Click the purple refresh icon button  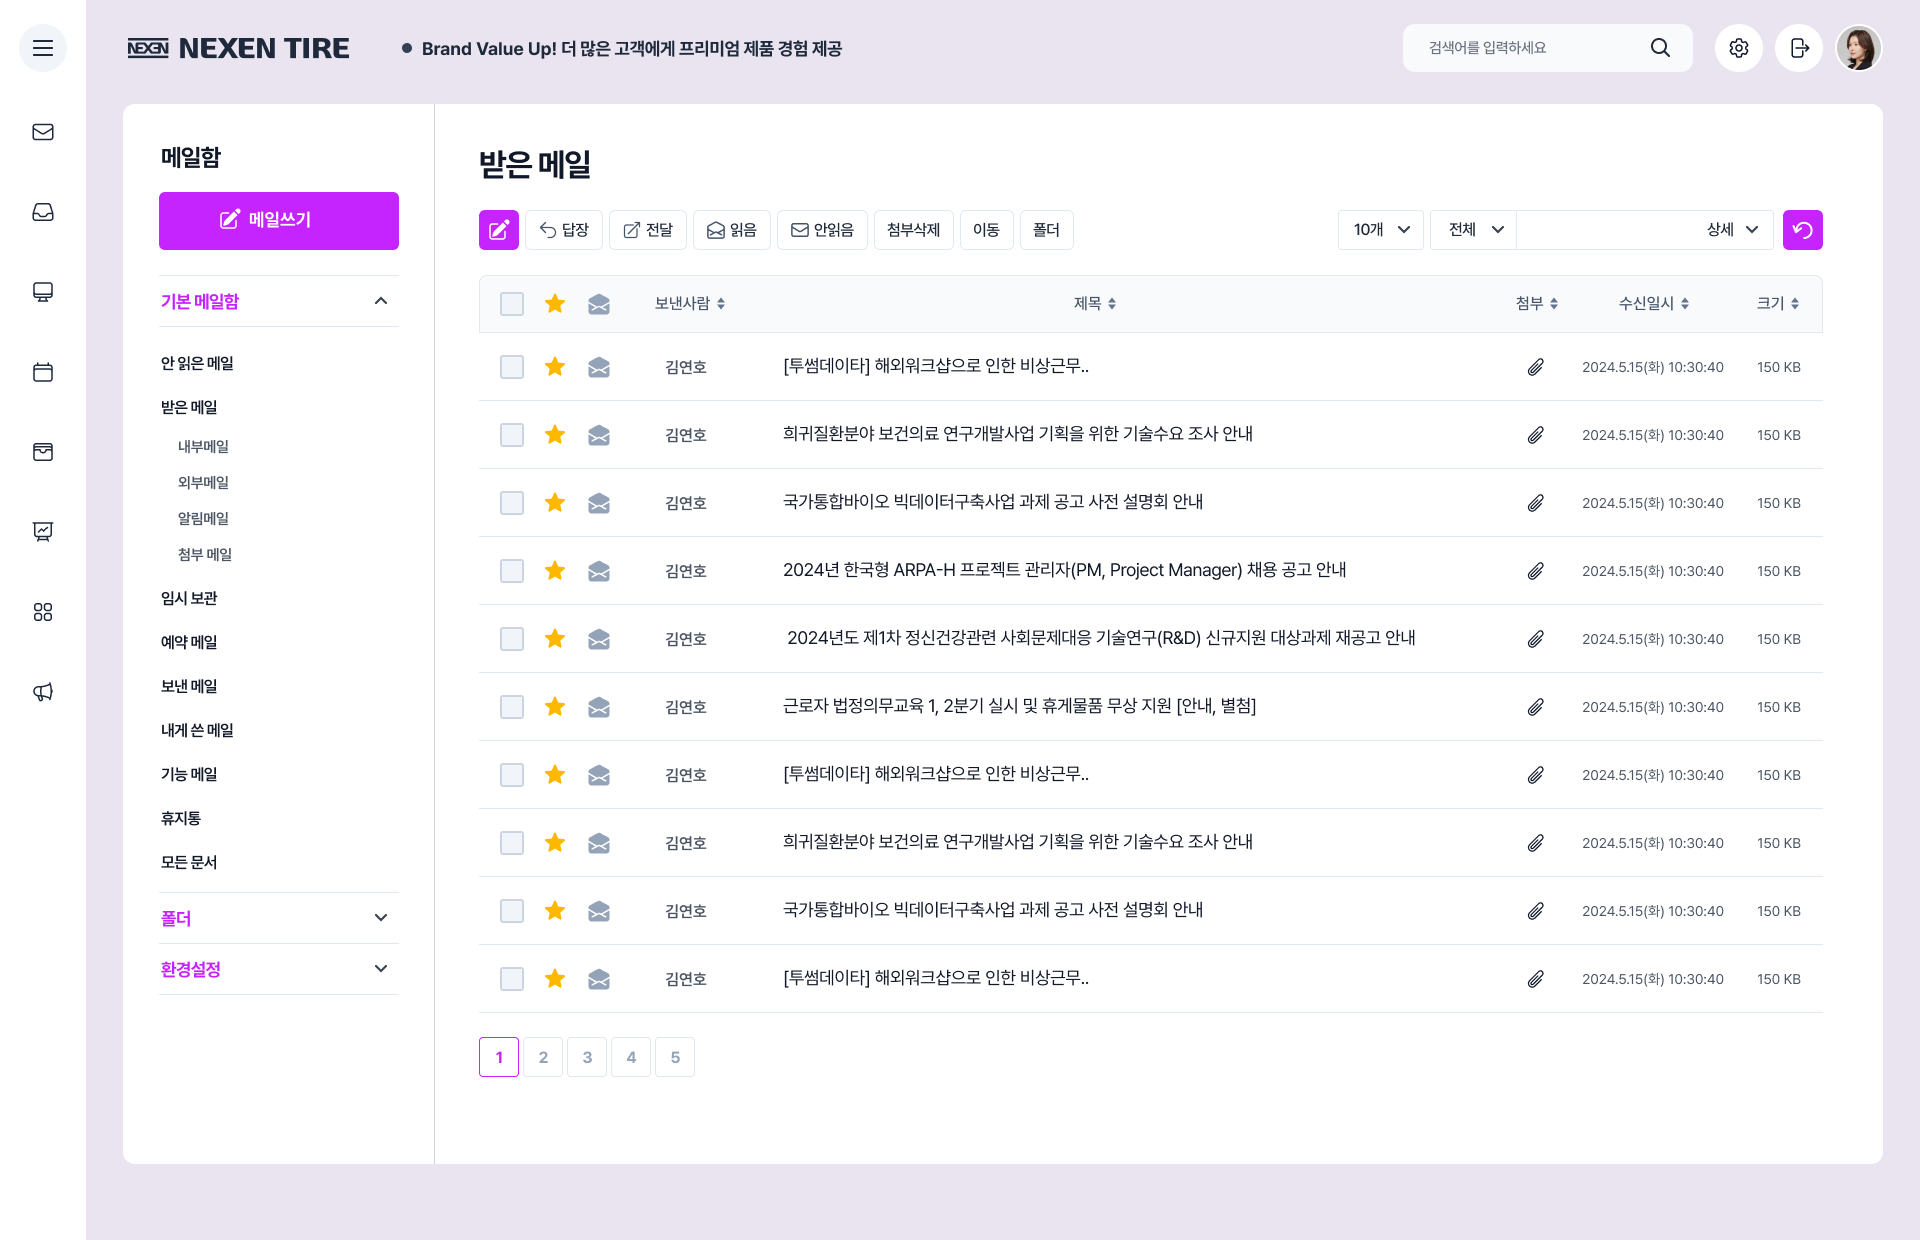point(1802,230)
